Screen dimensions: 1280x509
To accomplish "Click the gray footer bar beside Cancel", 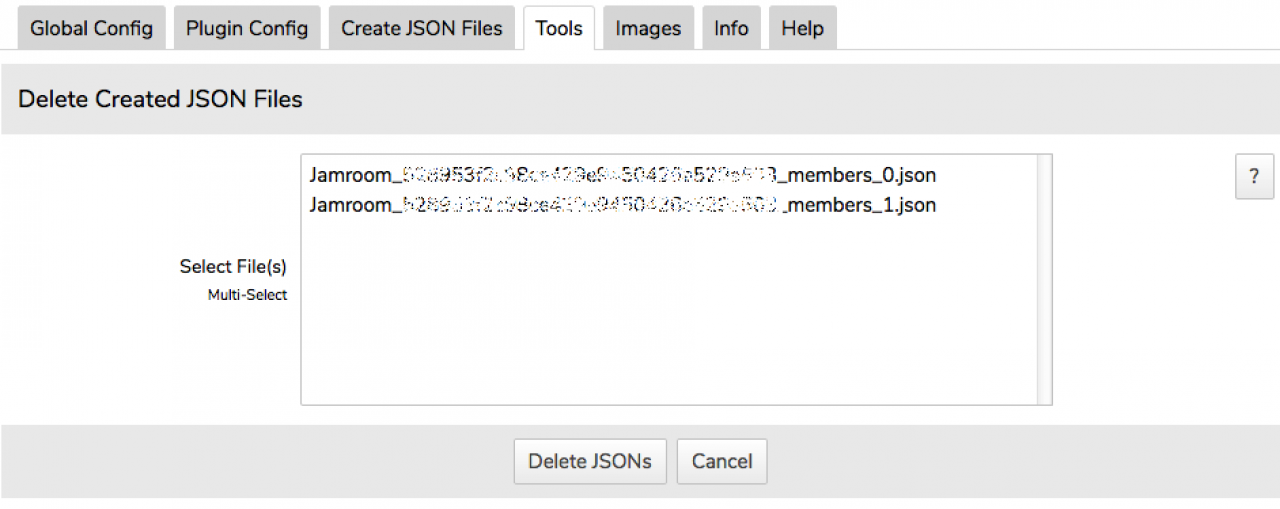I will coord(1000,461).
